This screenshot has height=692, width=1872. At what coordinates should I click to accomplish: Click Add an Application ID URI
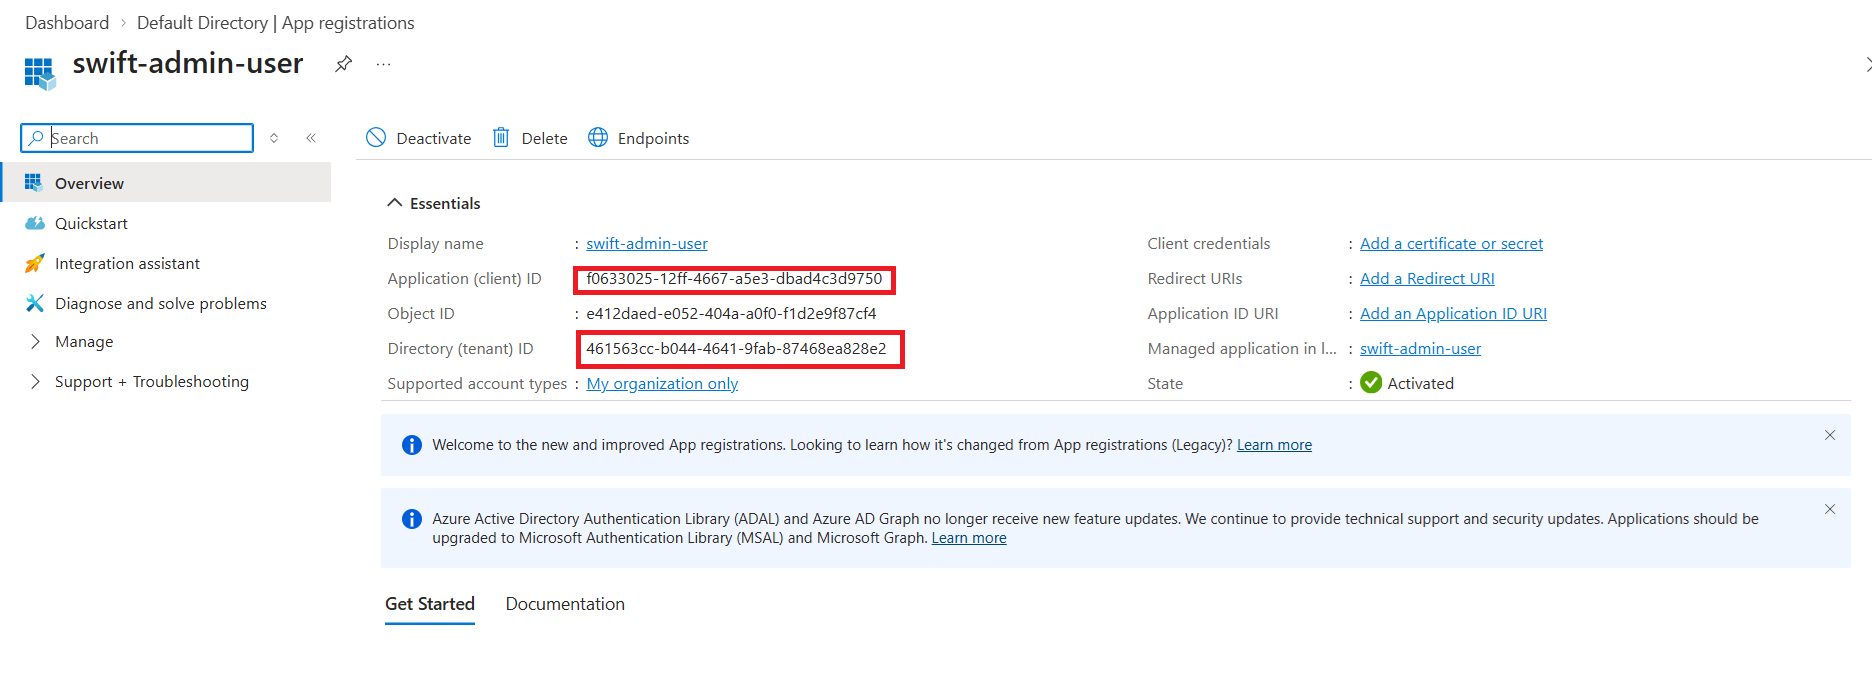[1453, 313]
